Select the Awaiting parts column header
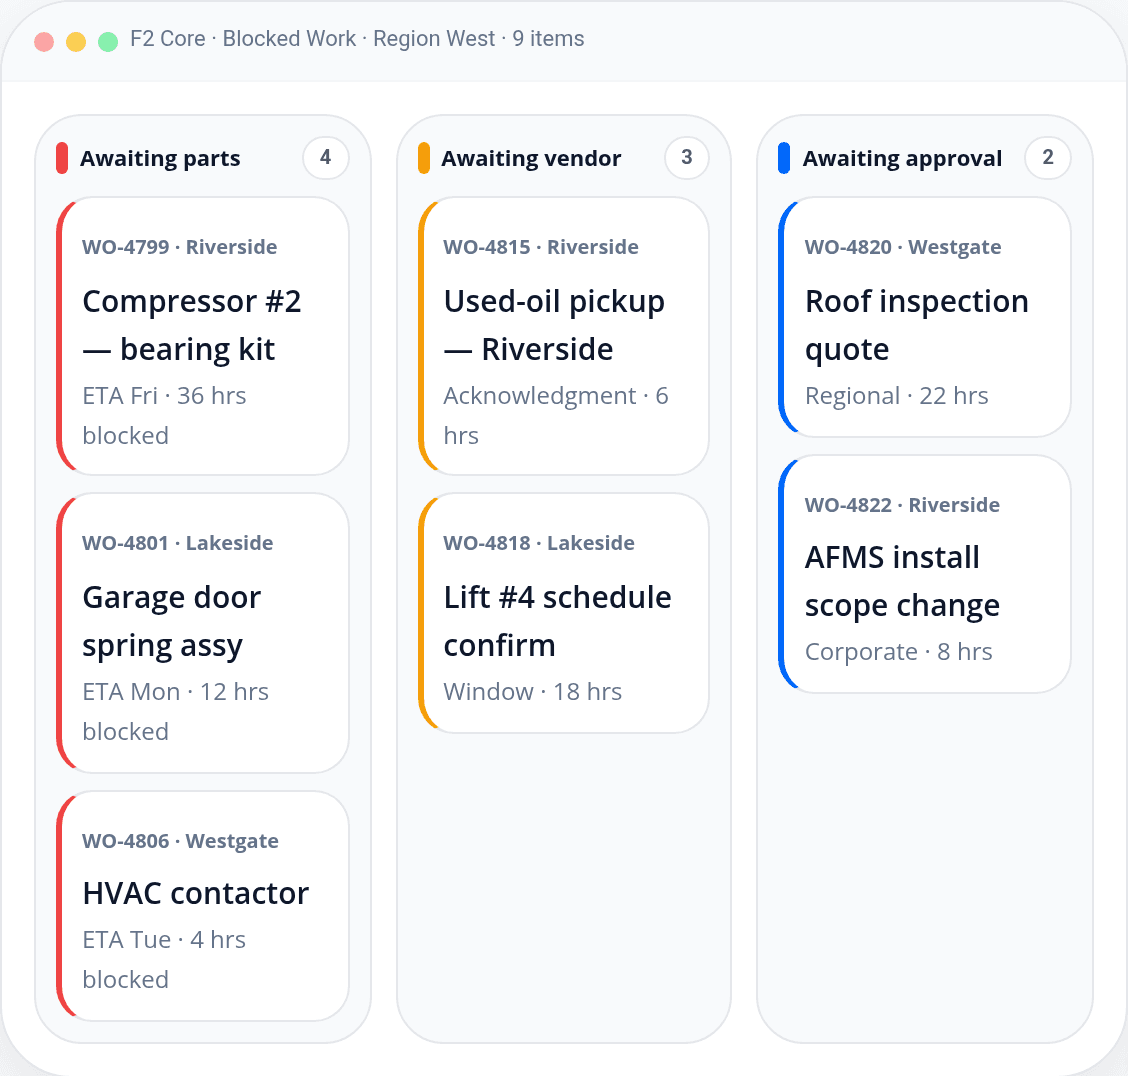The height and width of the screenshot is (1078, 1128). pos(160,158)
